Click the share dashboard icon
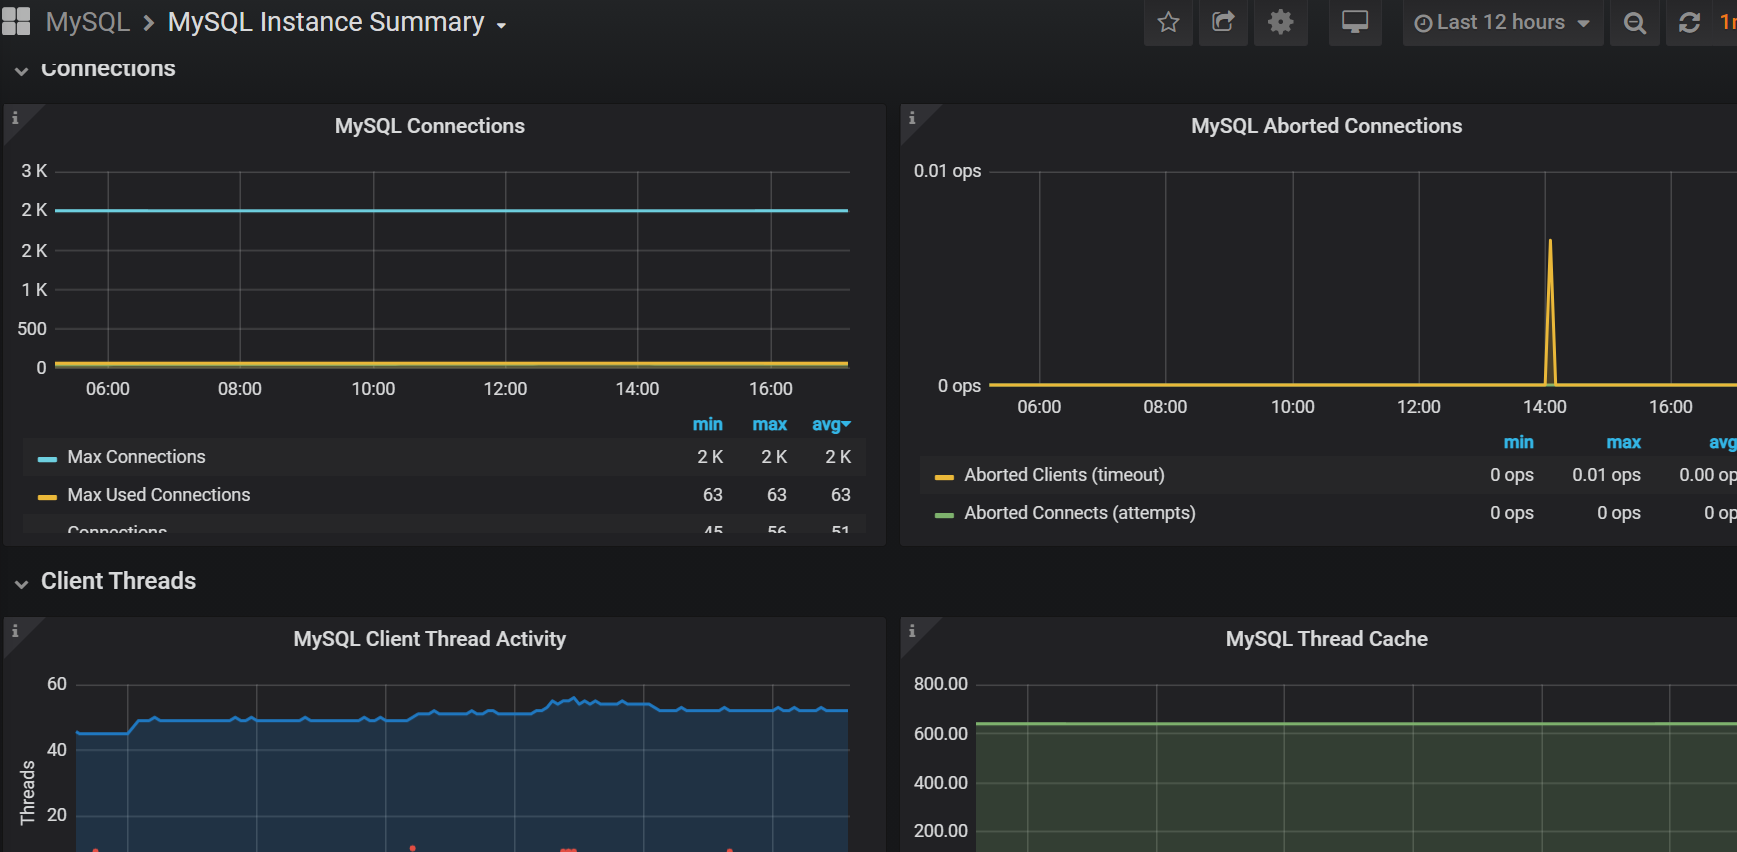The image size is (1737, 852). pyautogui.click(x=1224, y=22)
